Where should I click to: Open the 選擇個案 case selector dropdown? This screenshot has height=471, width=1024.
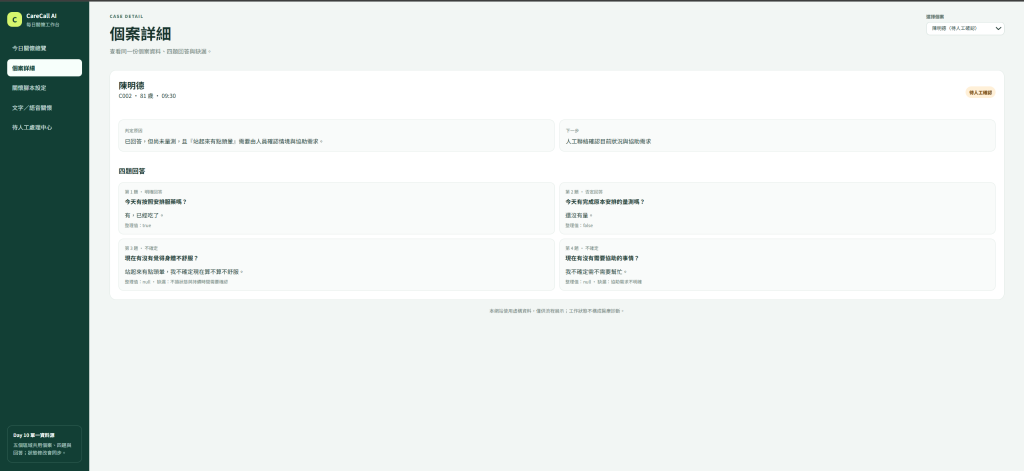tap(965, 29)
